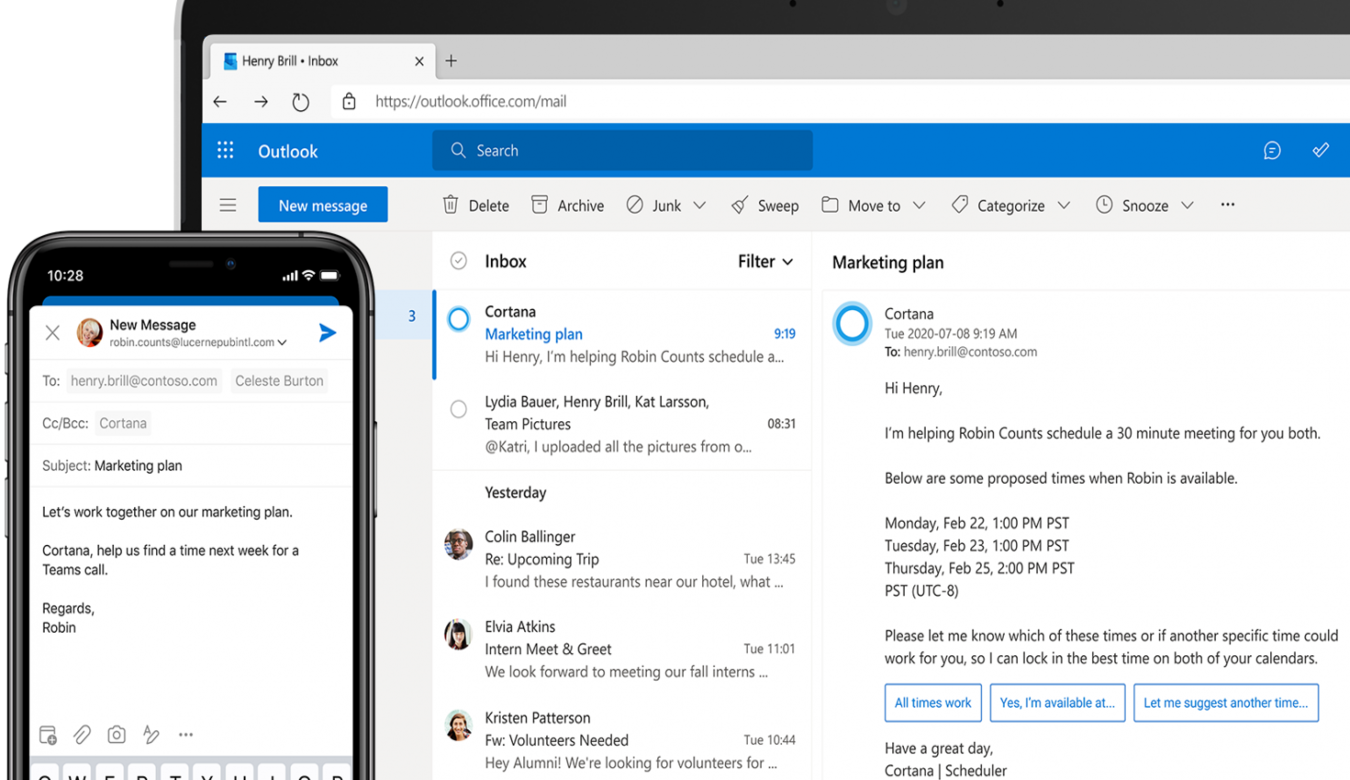Click the Yesterday group header
Image resolution: width=1350 pixels, height=780 pixels.
pos(516,492)
